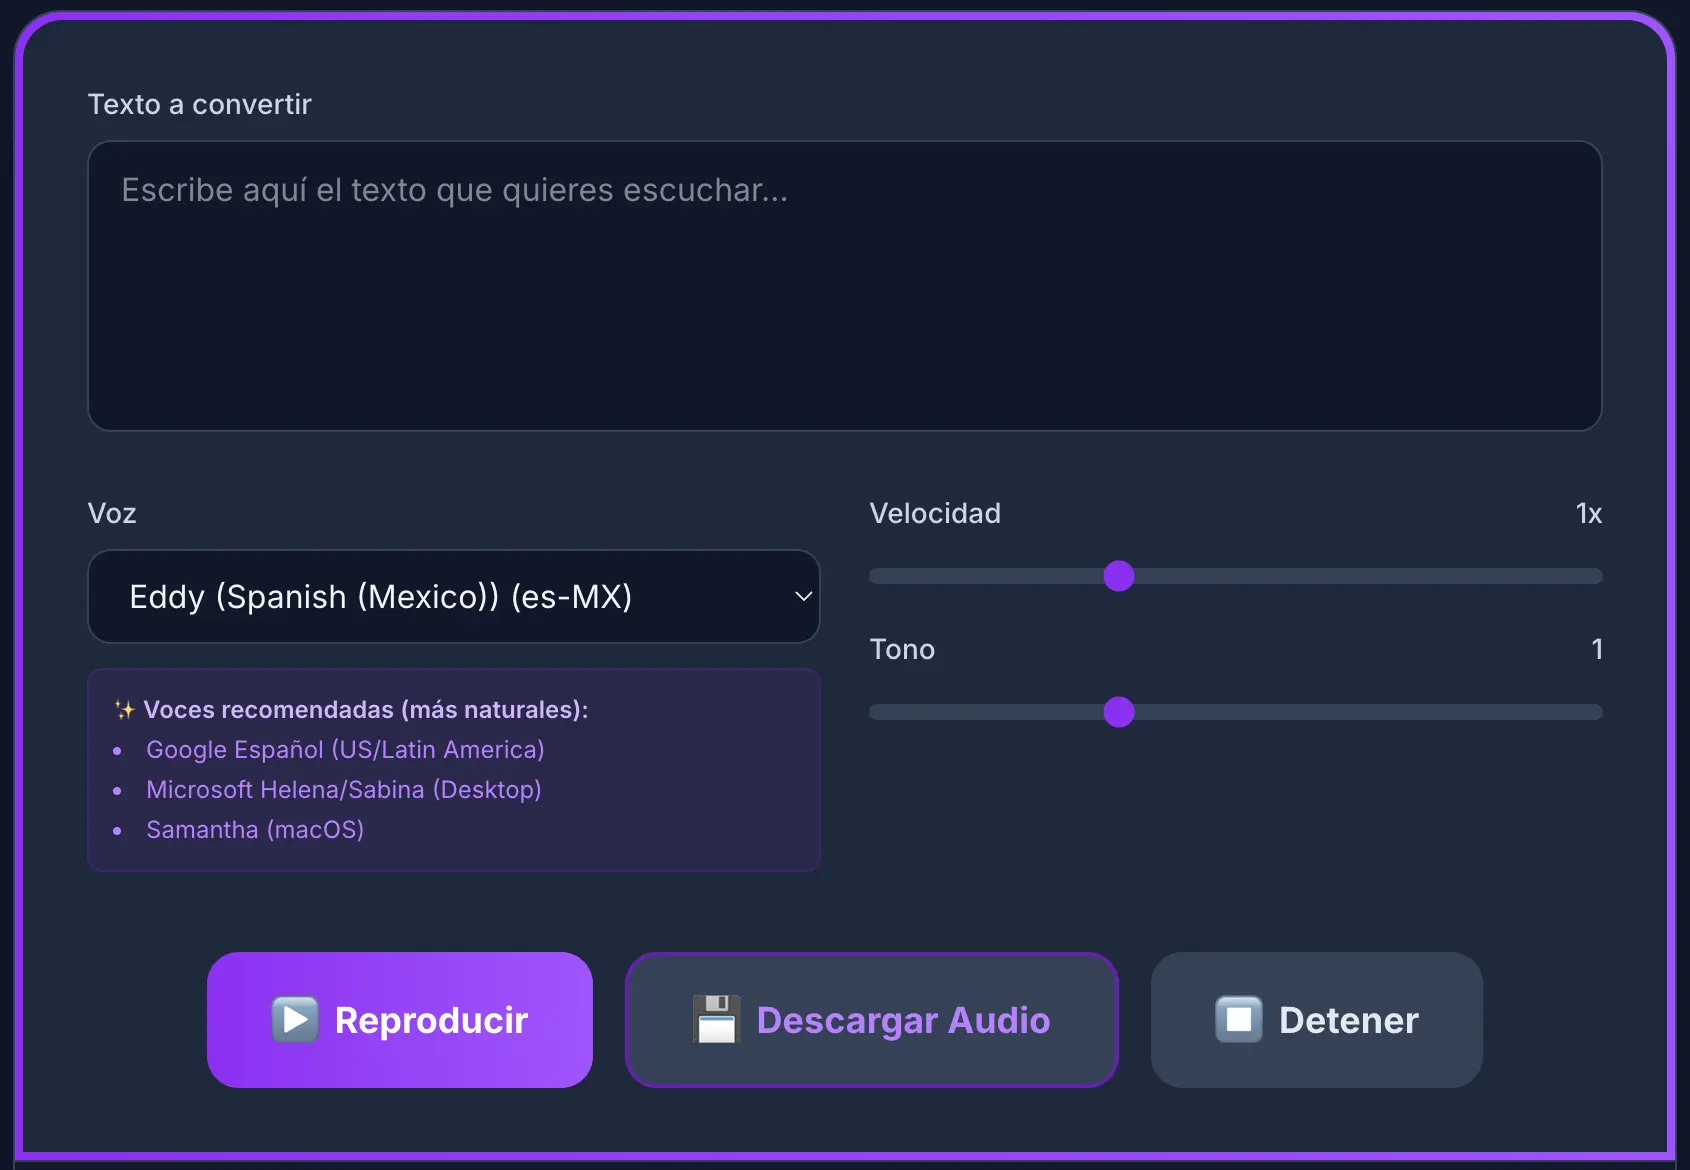Screen dimensions: 1690x1170
Task: Click the 1x speed value label
Action: pyautogui.click(x=1588, y=513)
